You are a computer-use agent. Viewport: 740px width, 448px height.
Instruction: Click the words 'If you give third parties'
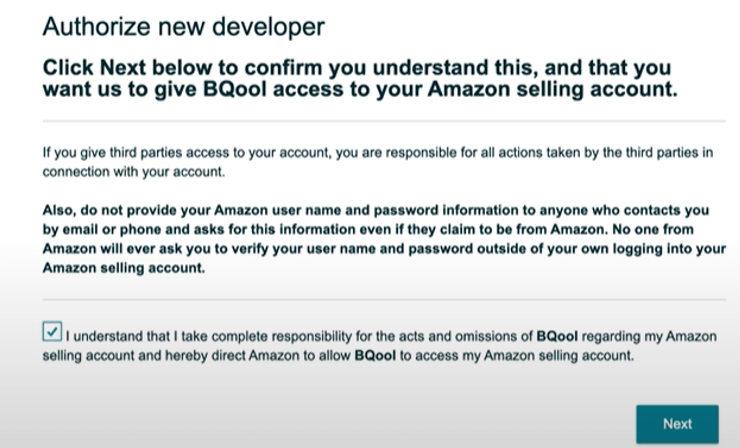pyautogui.click(x=112, y=153)
